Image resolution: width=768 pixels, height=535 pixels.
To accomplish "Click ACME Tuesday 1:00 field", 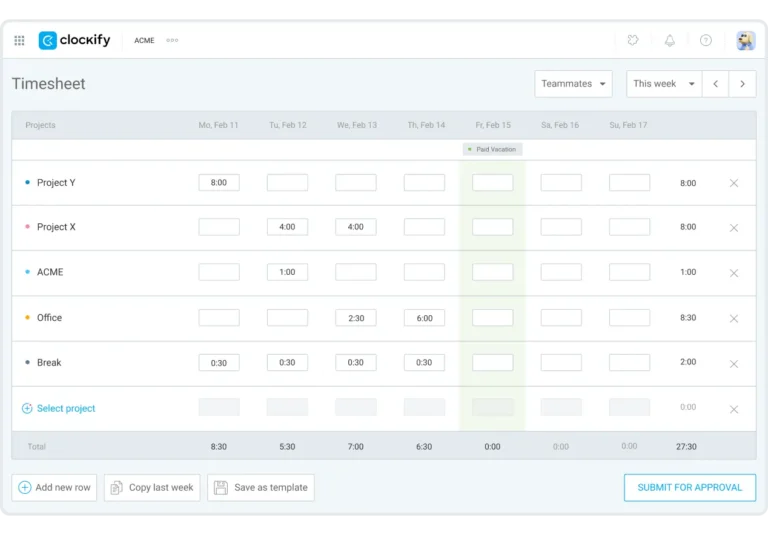I will click(287, 272).
